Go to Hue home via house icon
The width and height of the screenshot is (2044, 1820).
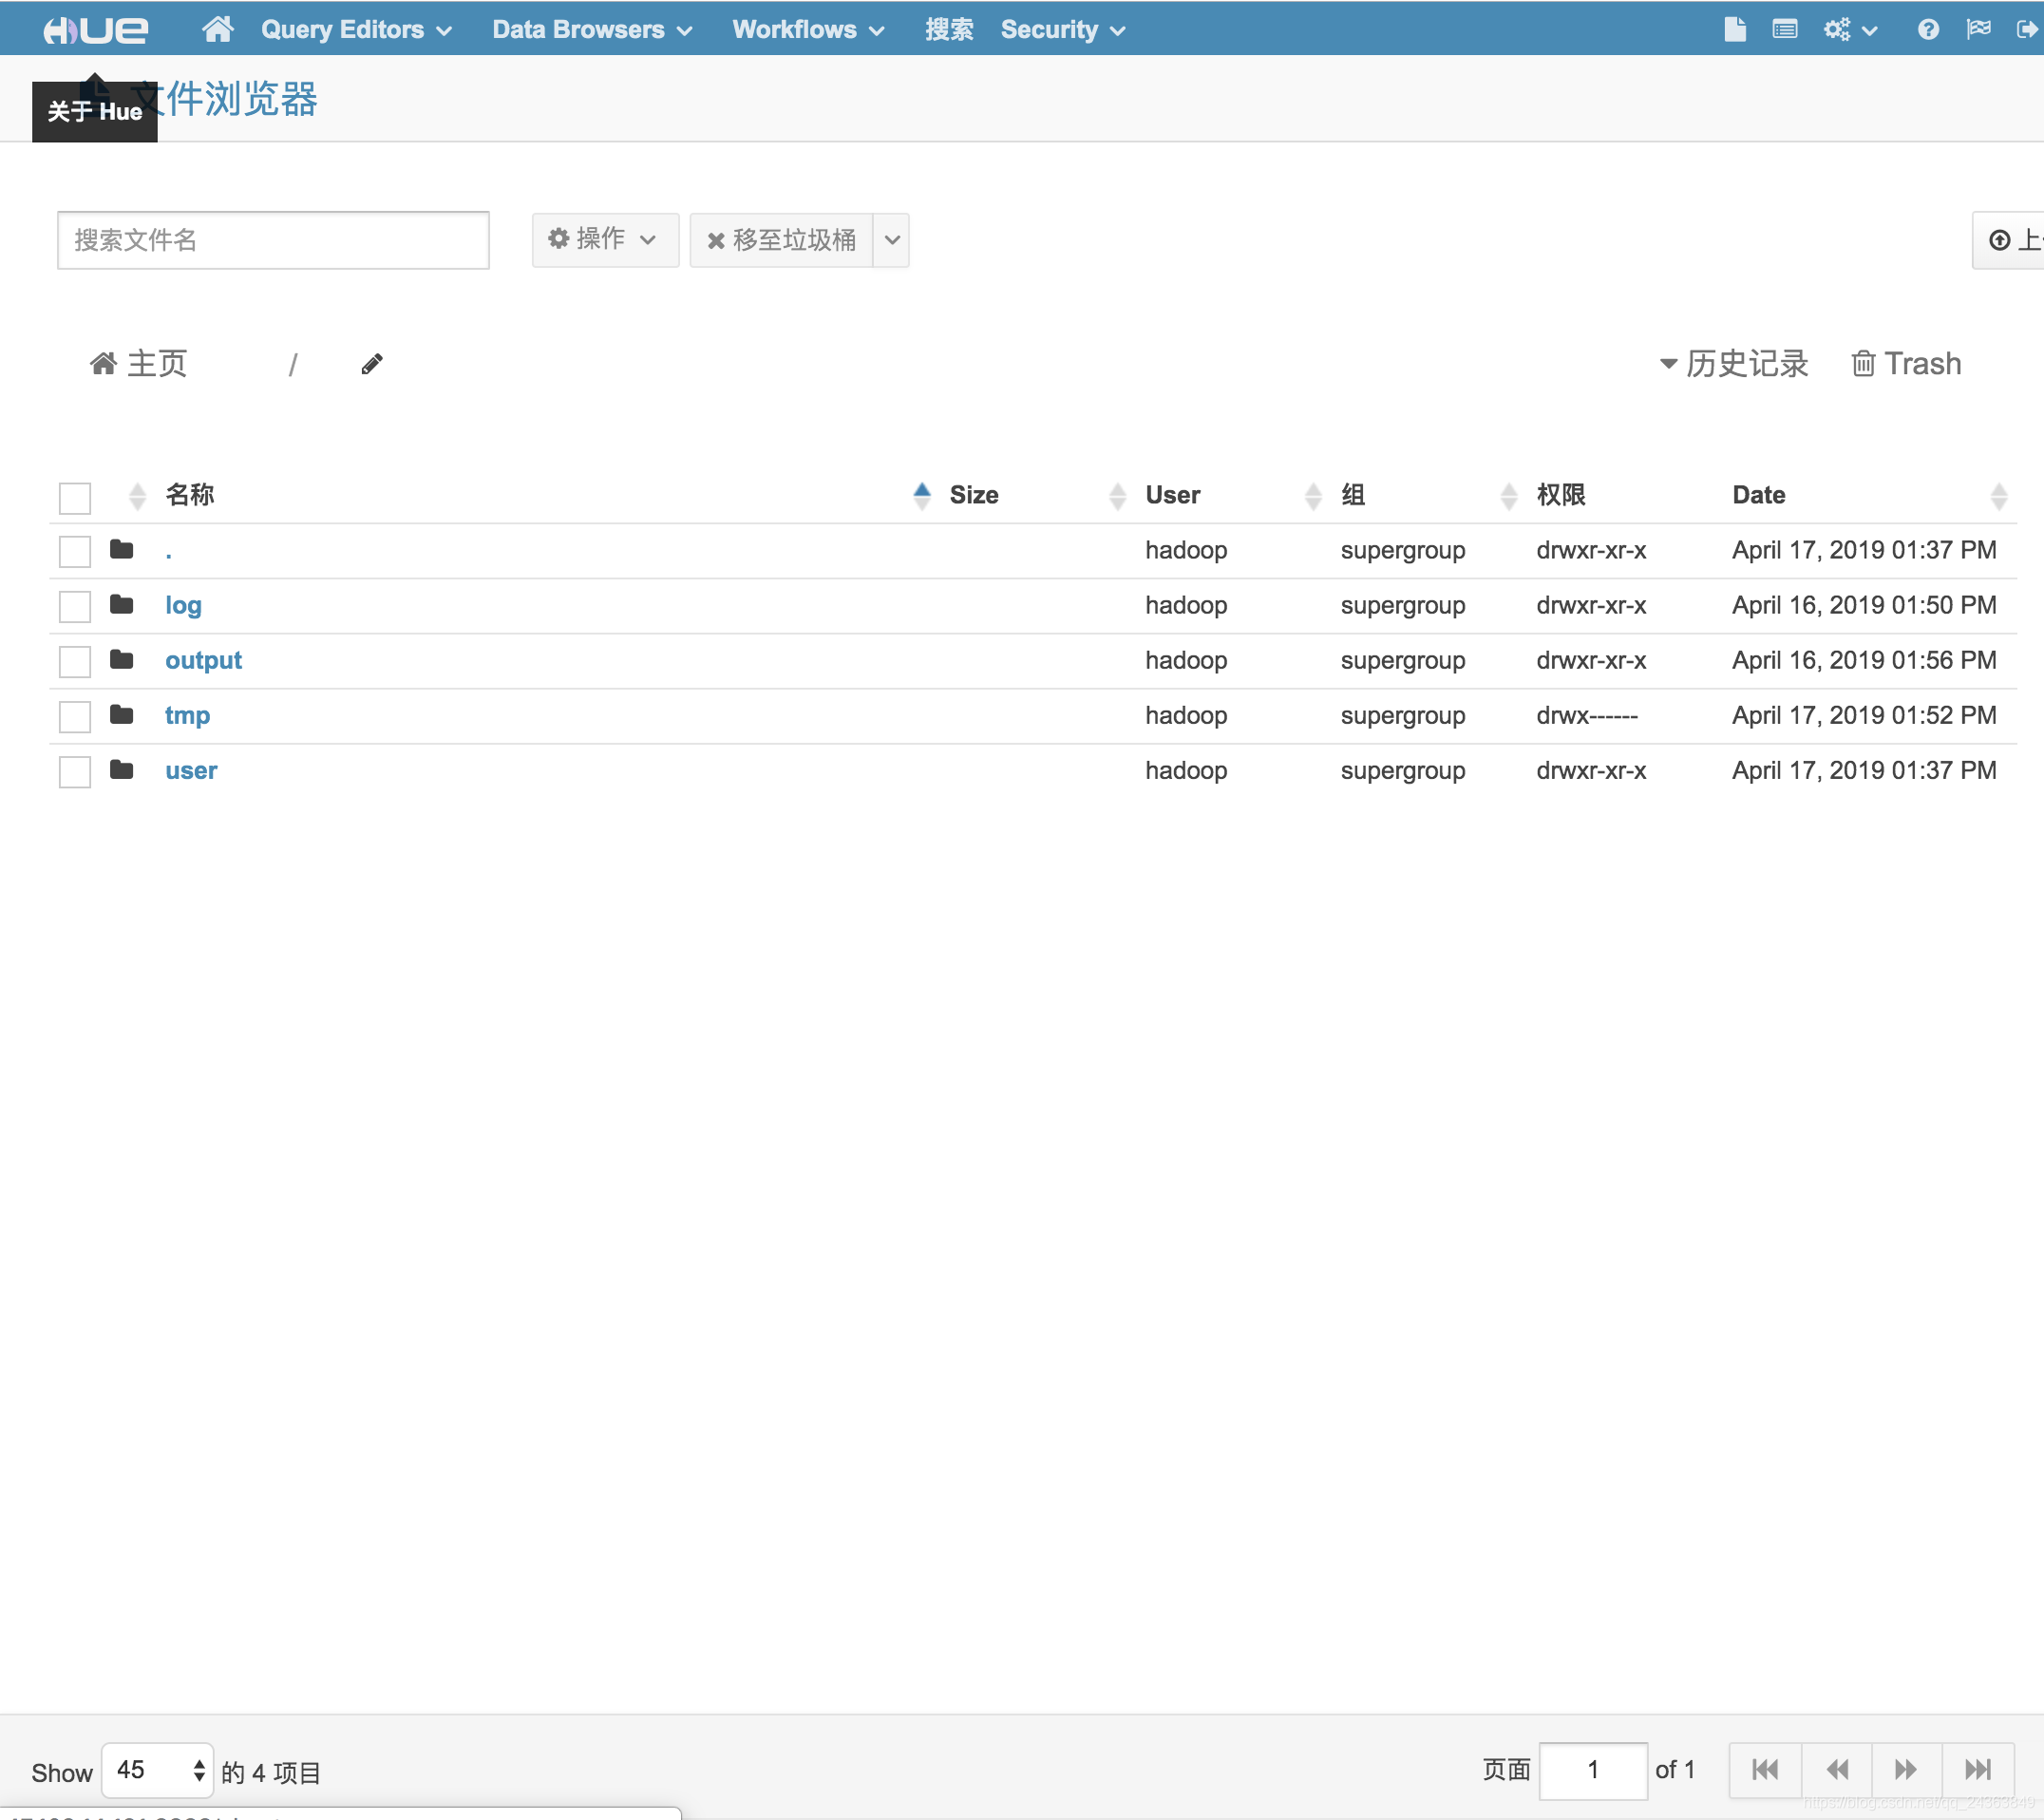(217, 29)
